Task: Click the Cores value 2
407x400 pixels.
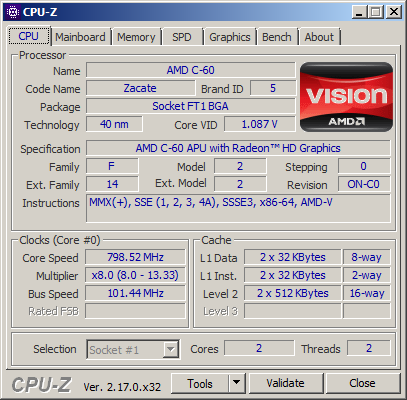Action: click(259, 348)
